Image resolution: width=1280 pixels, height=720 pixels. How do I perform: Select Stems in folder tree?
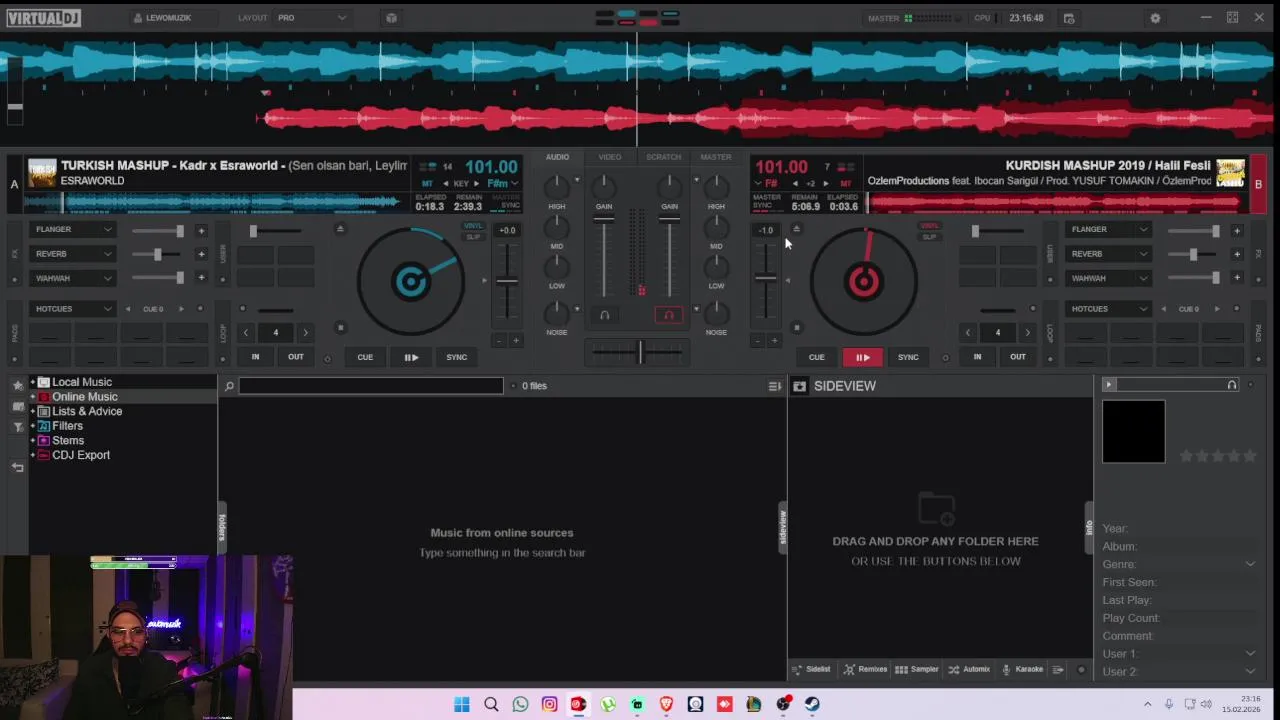tap(68, 440)
